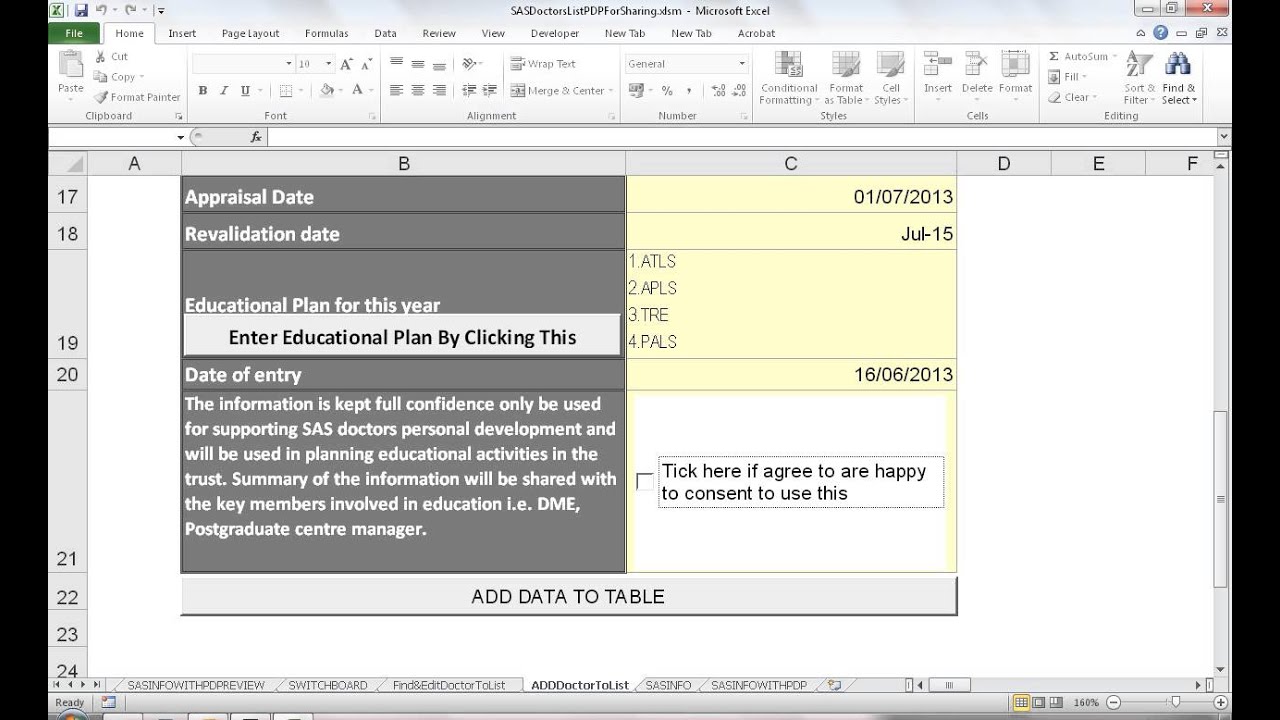Undo the last action
Image resolution: width=1280 pixels, height=720 pixels.
pyautogui.click(x=101, y=10)
